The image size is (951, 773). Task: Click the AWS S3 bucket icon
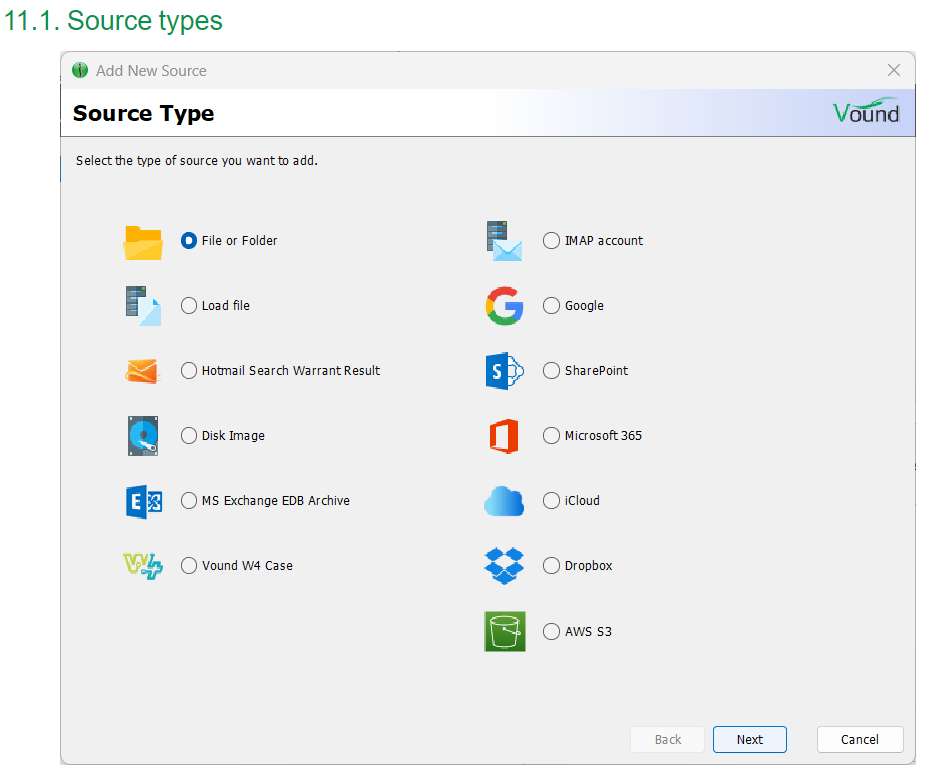[x=505, y=631]
